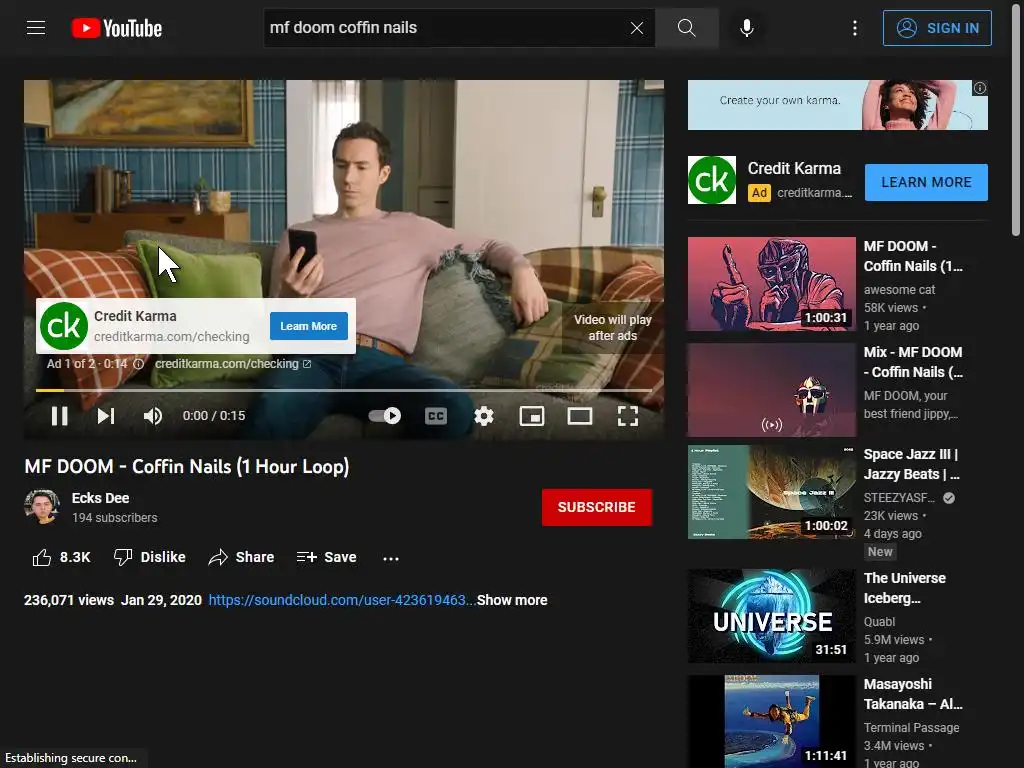Share the video
Screen dimensions: 1024x768
[241, 557]
